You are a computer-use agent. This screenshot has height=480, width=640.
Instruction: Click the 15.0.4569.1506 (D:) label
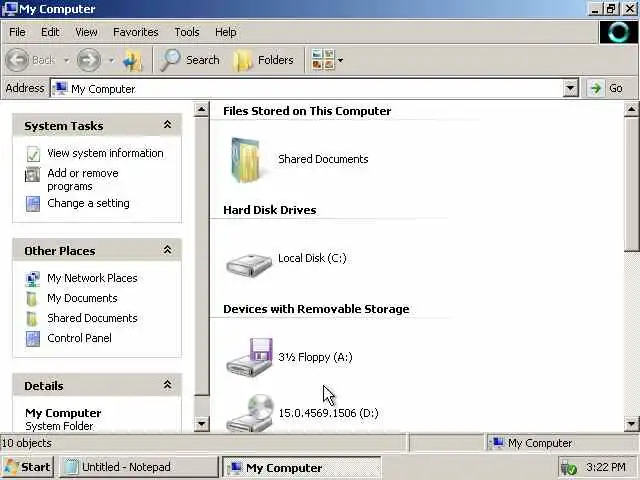[x=329, y=413]
